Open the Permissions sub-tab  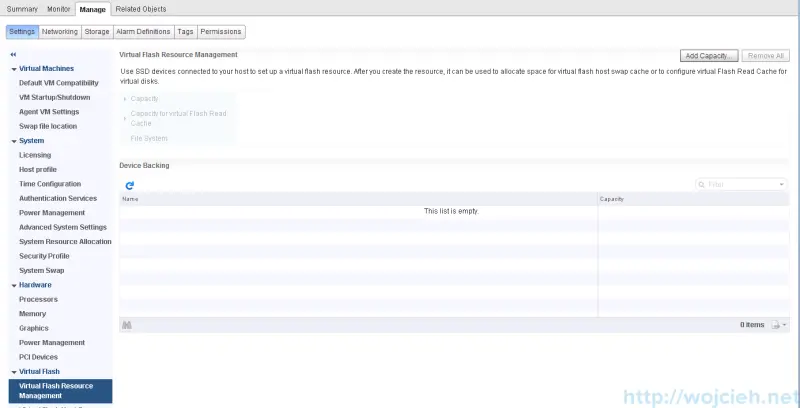(221, 32)
